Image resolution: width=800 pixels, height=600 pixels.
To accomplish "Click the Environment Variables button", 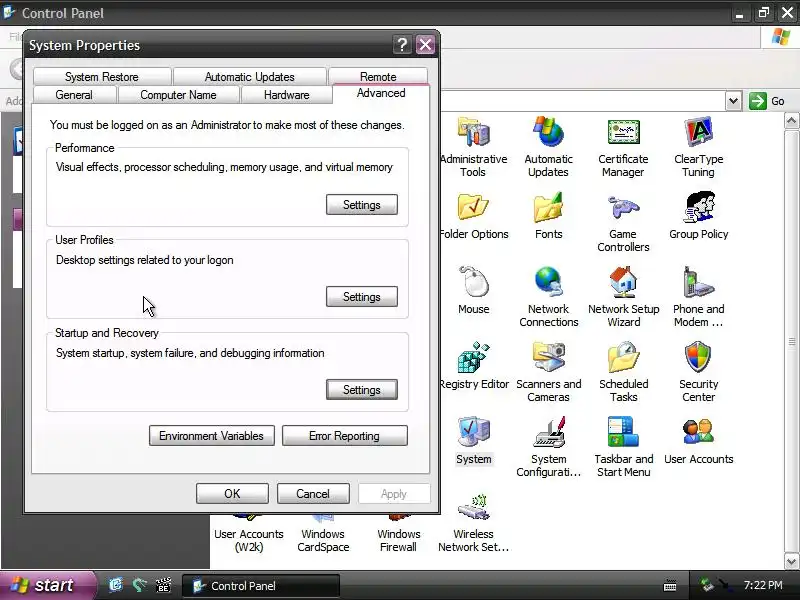I will coord(212,436).
